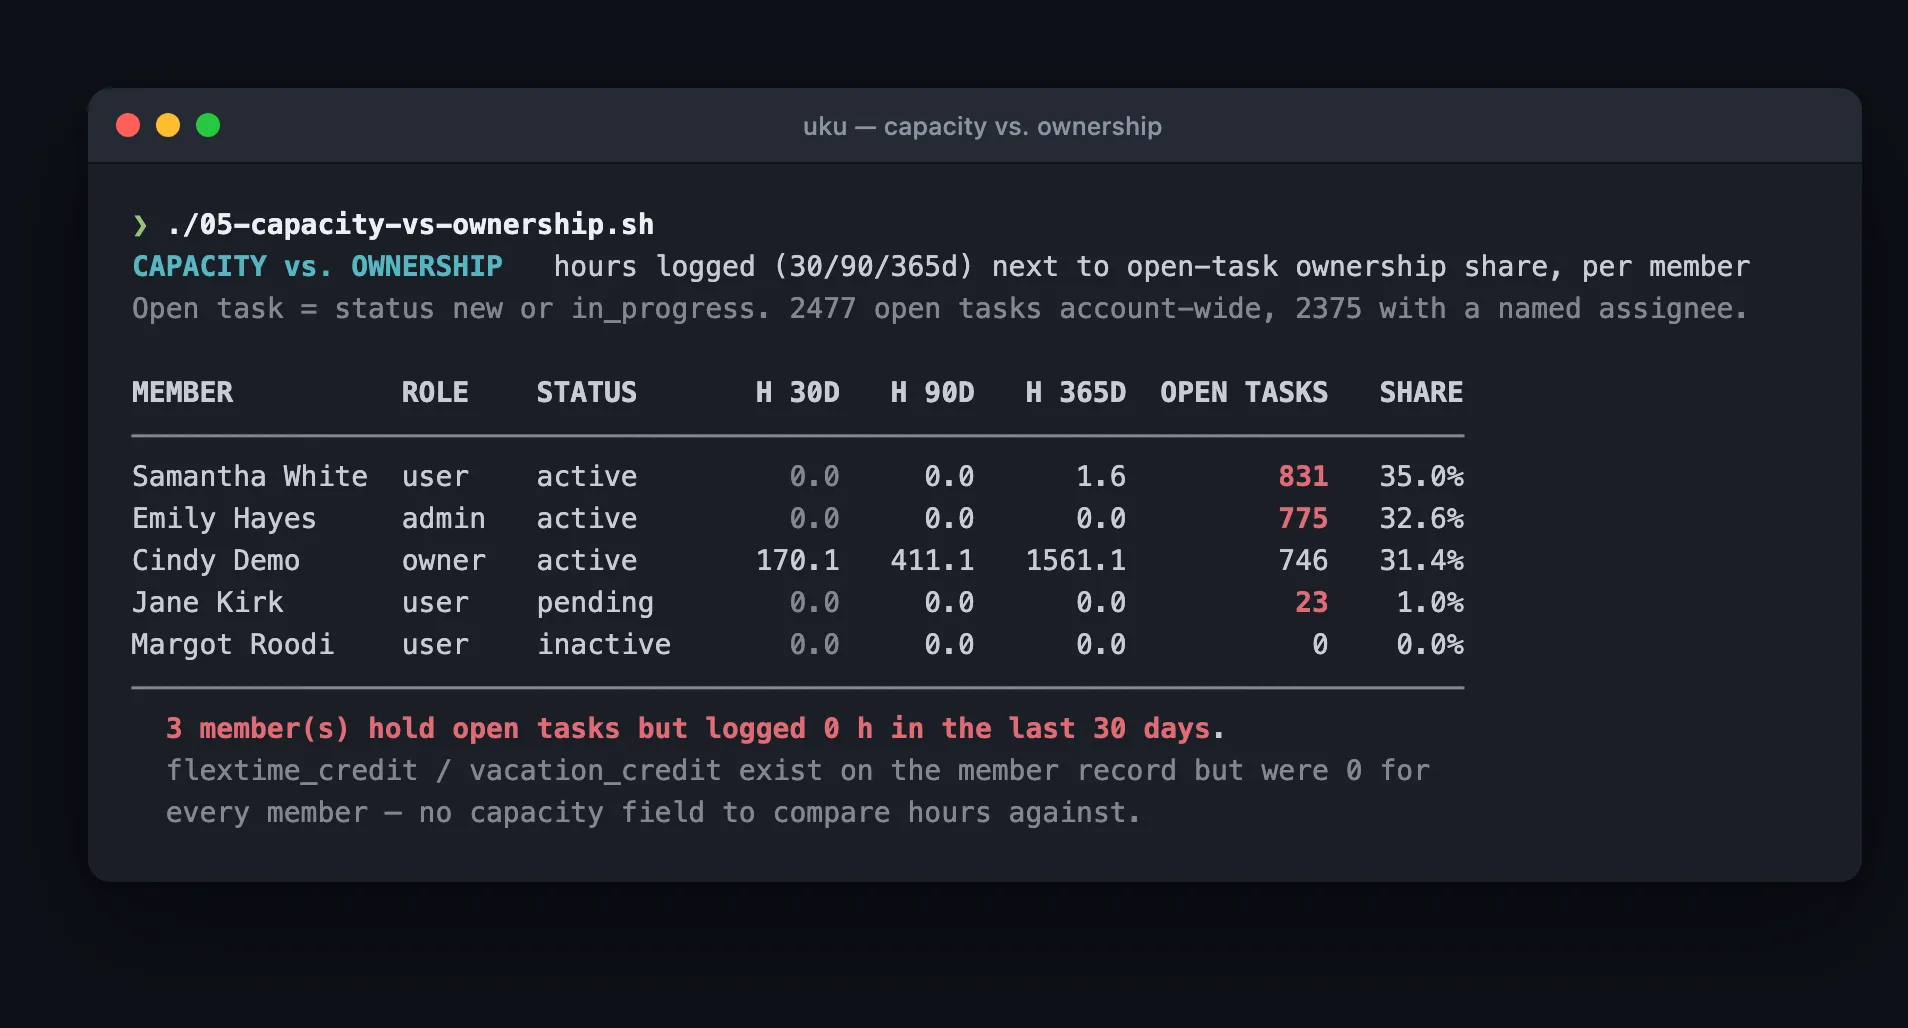Select the name Cindy Demo

(216, 560)
